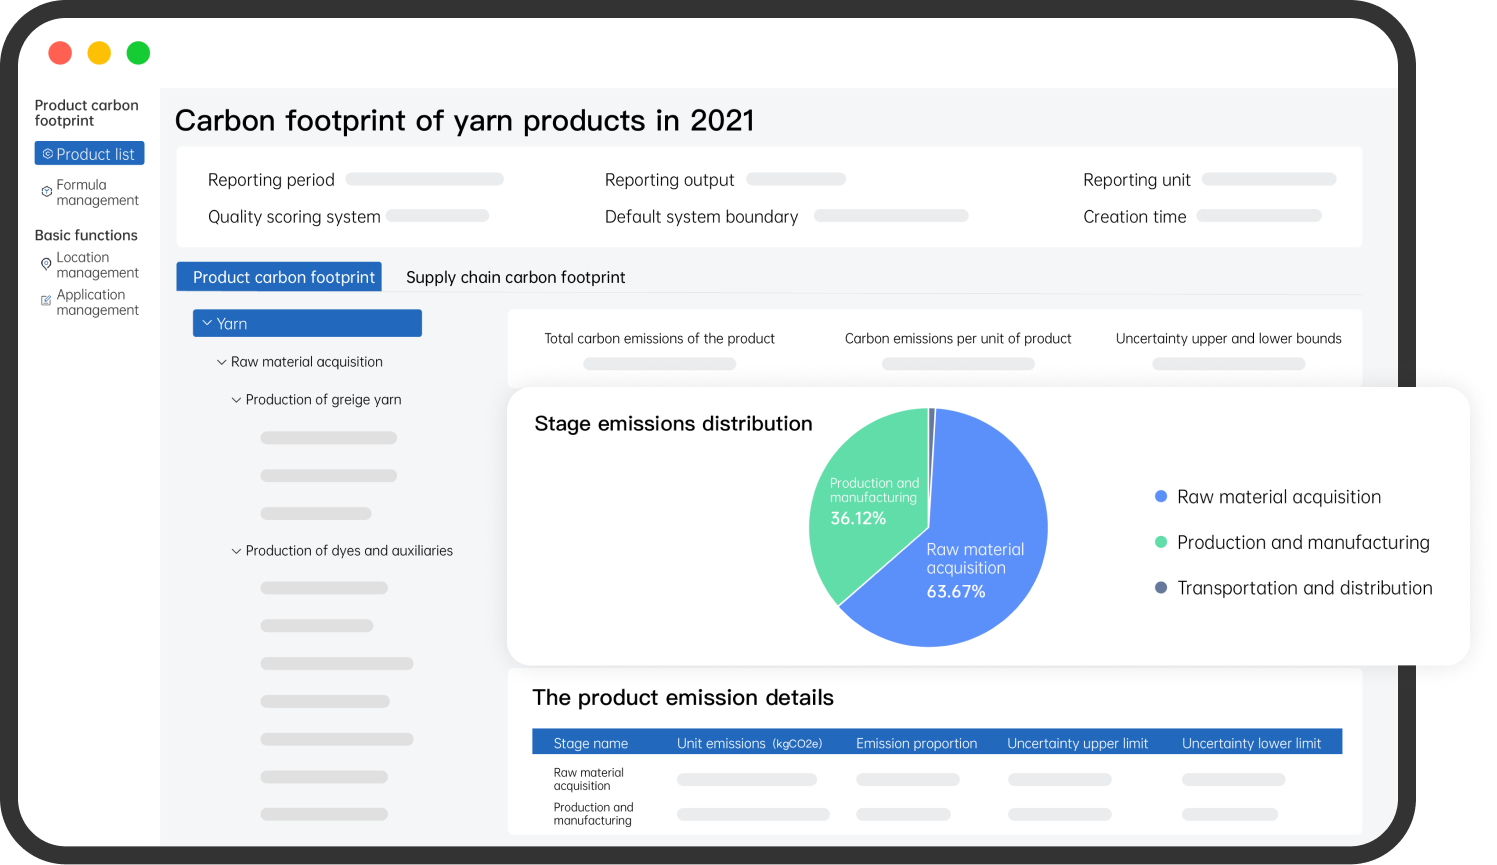Toggle Transportation and distribution legend entry
The height and width of the screenshot is (865, 1497).
(x=1304, y=588)
